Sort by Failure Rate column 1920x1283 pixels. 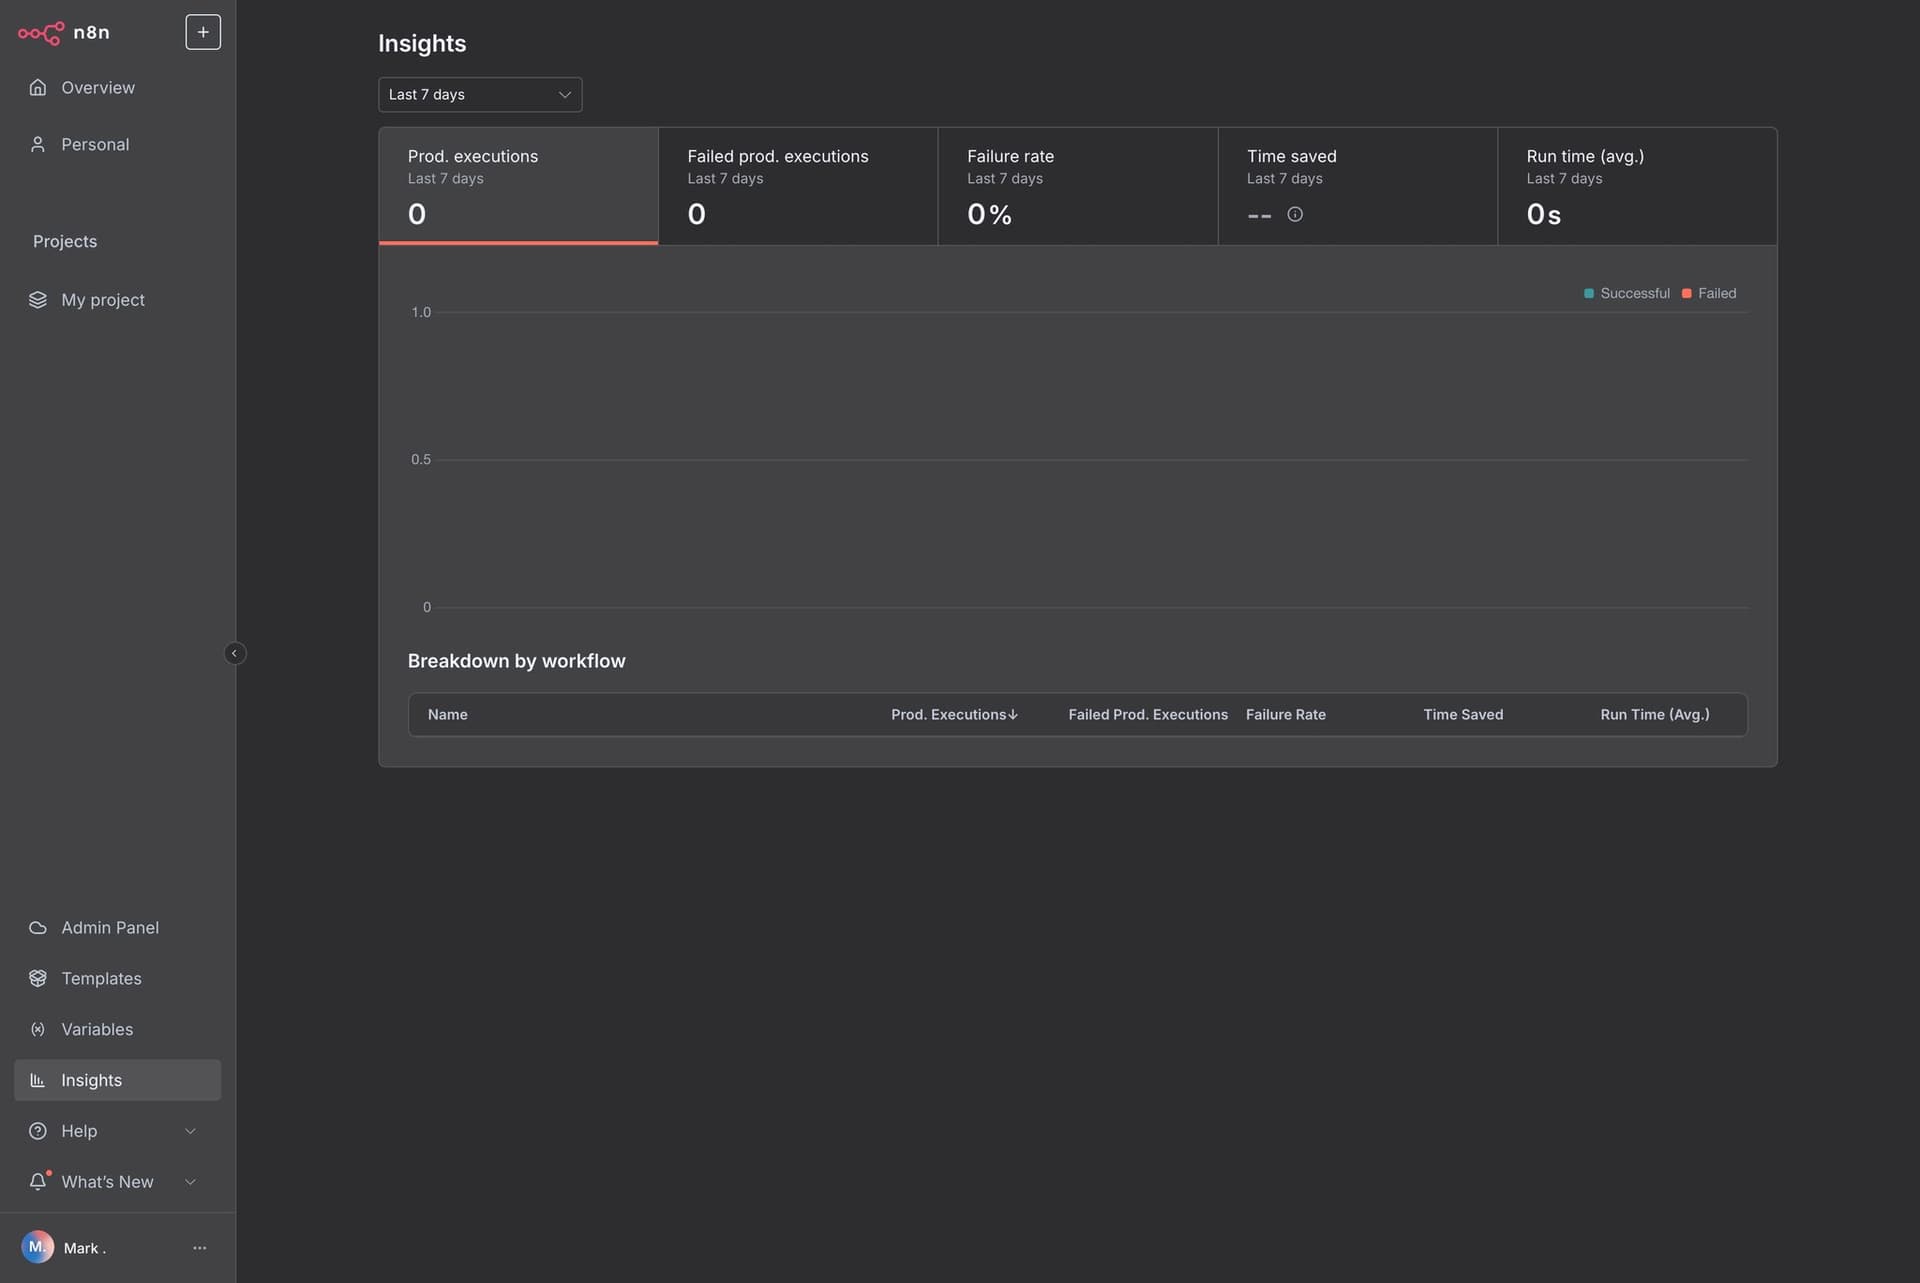(1286, 715)
